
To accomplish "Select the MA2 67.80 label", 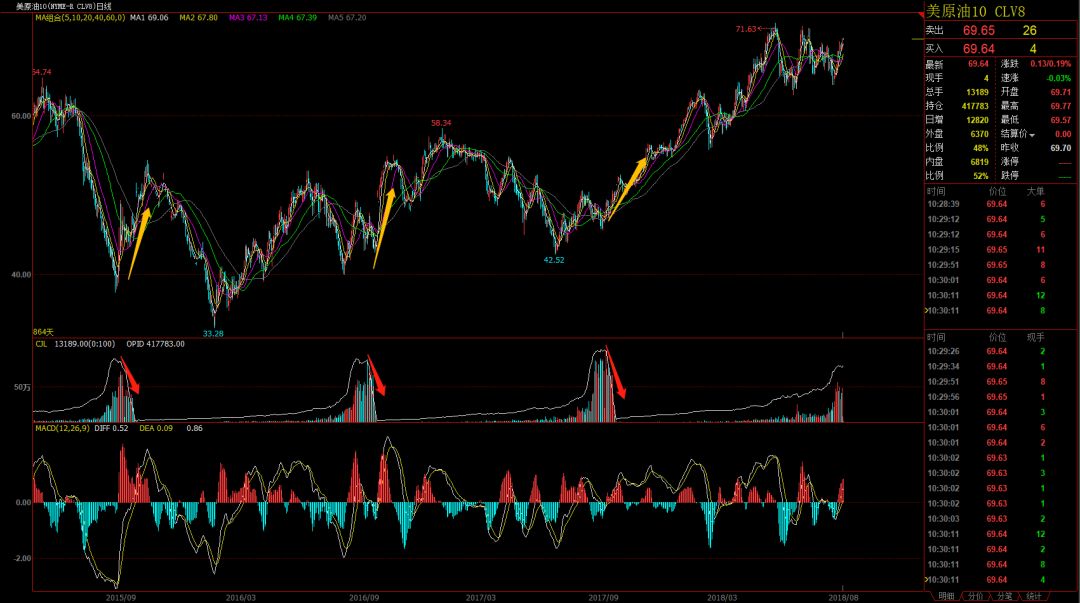I will click(x=198, y=18).
